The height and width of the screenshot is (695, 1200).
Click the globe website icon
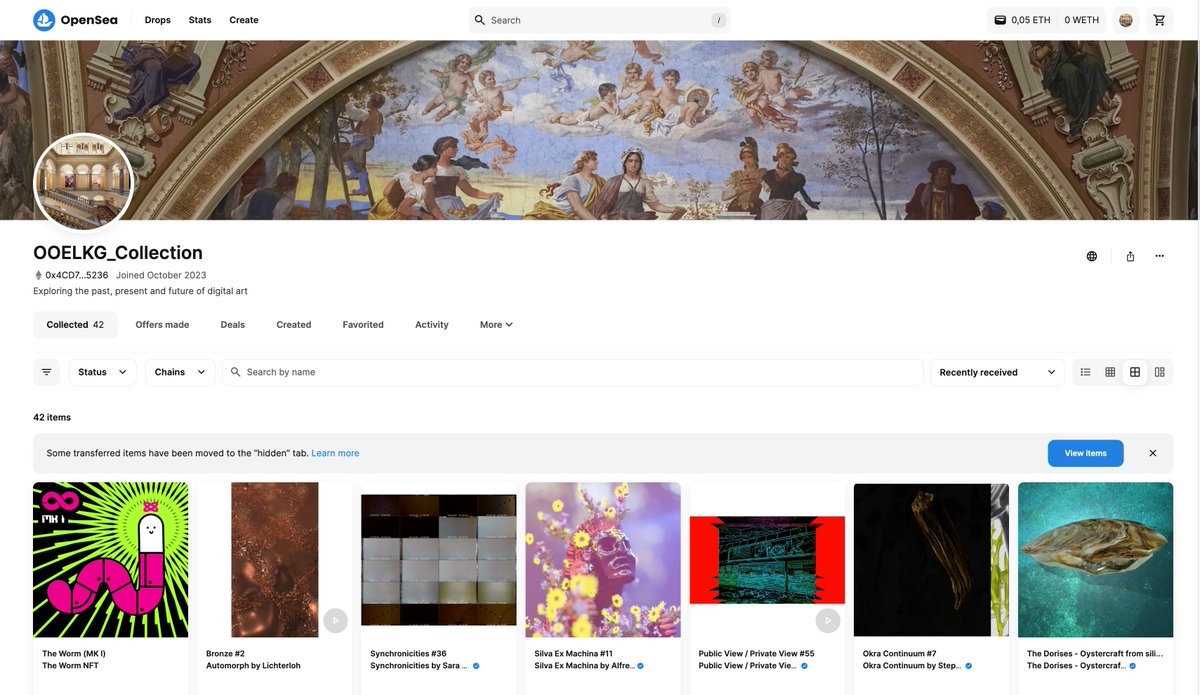(x=1092, y=256)
